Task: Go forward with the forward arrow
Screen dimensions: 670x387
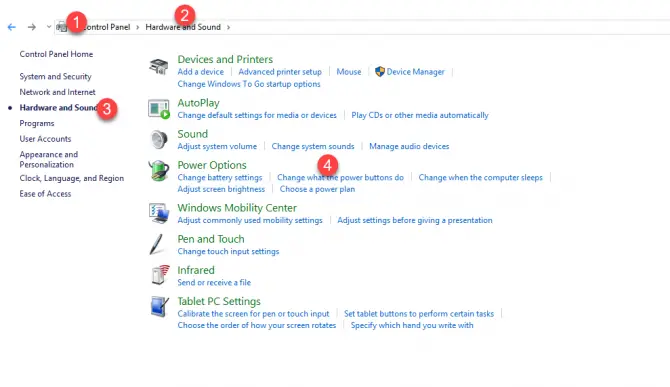Action: (32, 27)
